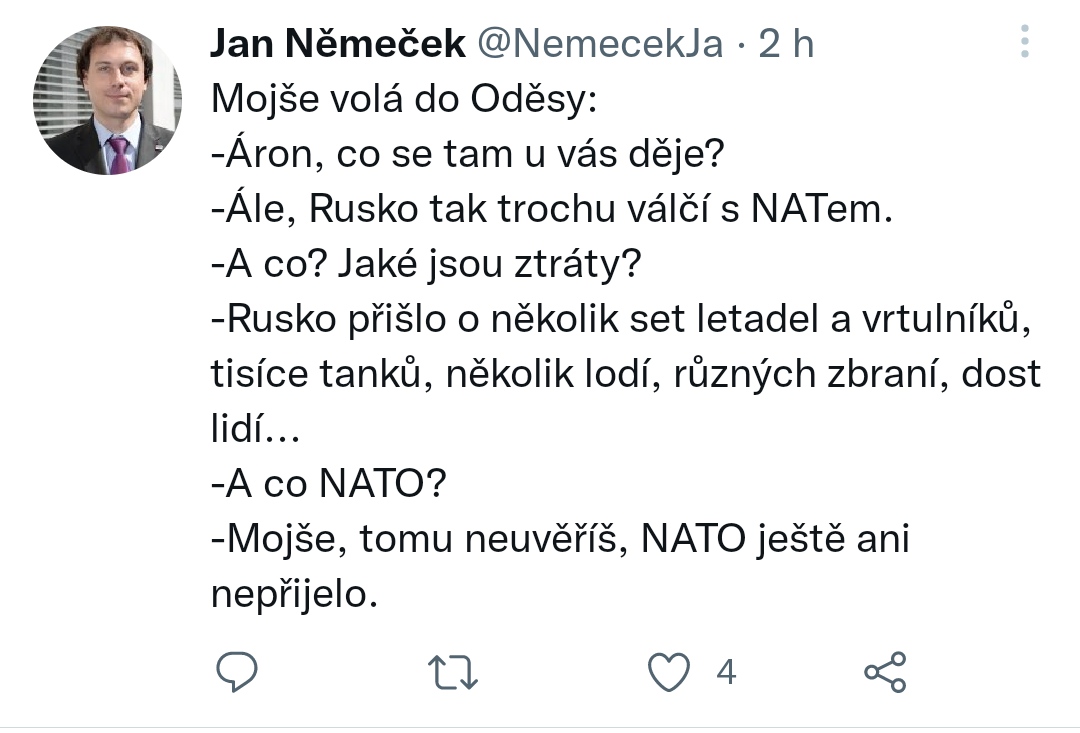Click the line "Mojše, tomu neuvěříš"
This screenshot has width=1080, height=733.
point(560,541)
